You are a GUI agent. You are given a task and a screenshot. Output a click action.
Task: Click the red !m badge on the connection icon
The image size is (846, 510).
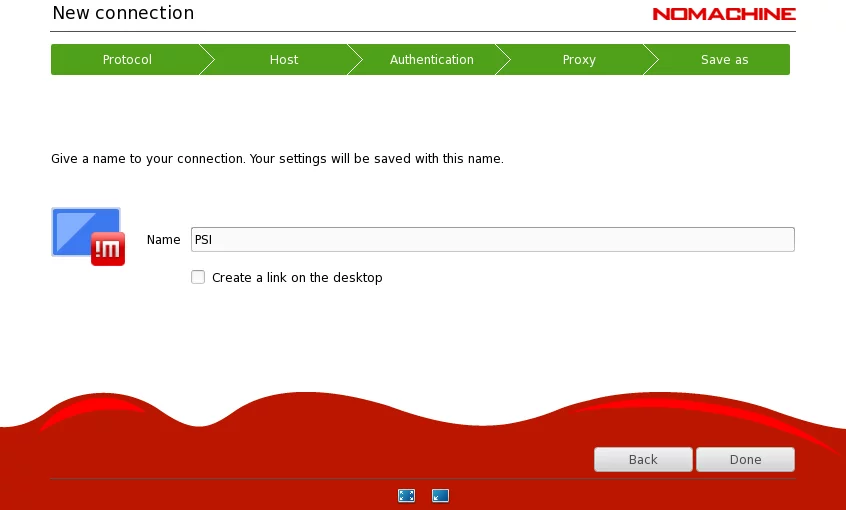[x=108, y=249]
